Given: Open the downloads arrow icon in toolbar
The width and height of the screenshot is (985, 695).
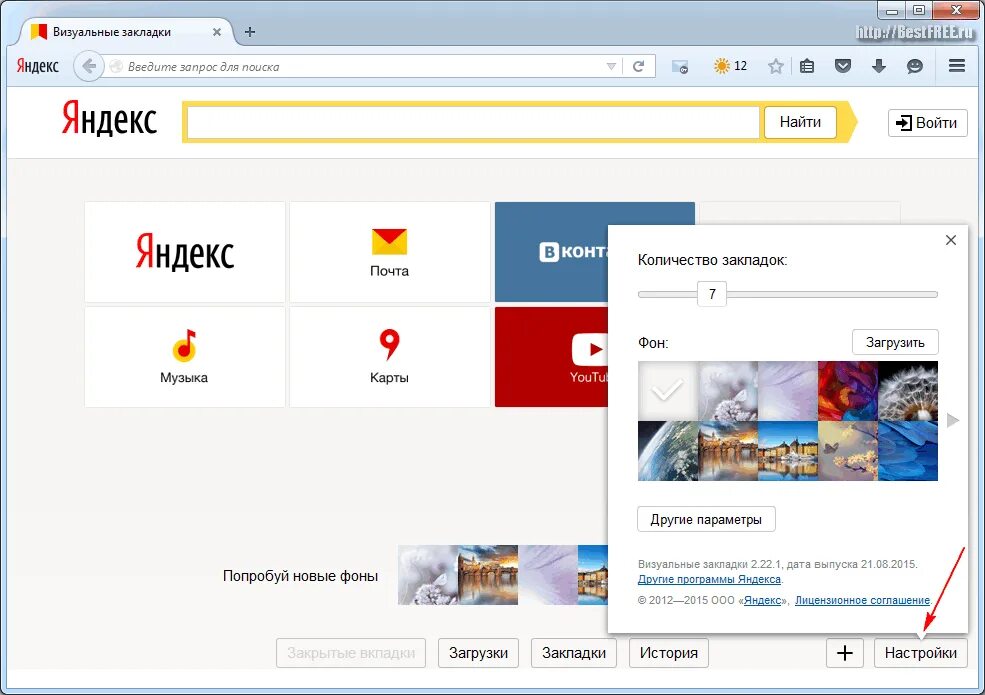Looking at the screenshot, I should pyautogui.click(x=879, y=66).
